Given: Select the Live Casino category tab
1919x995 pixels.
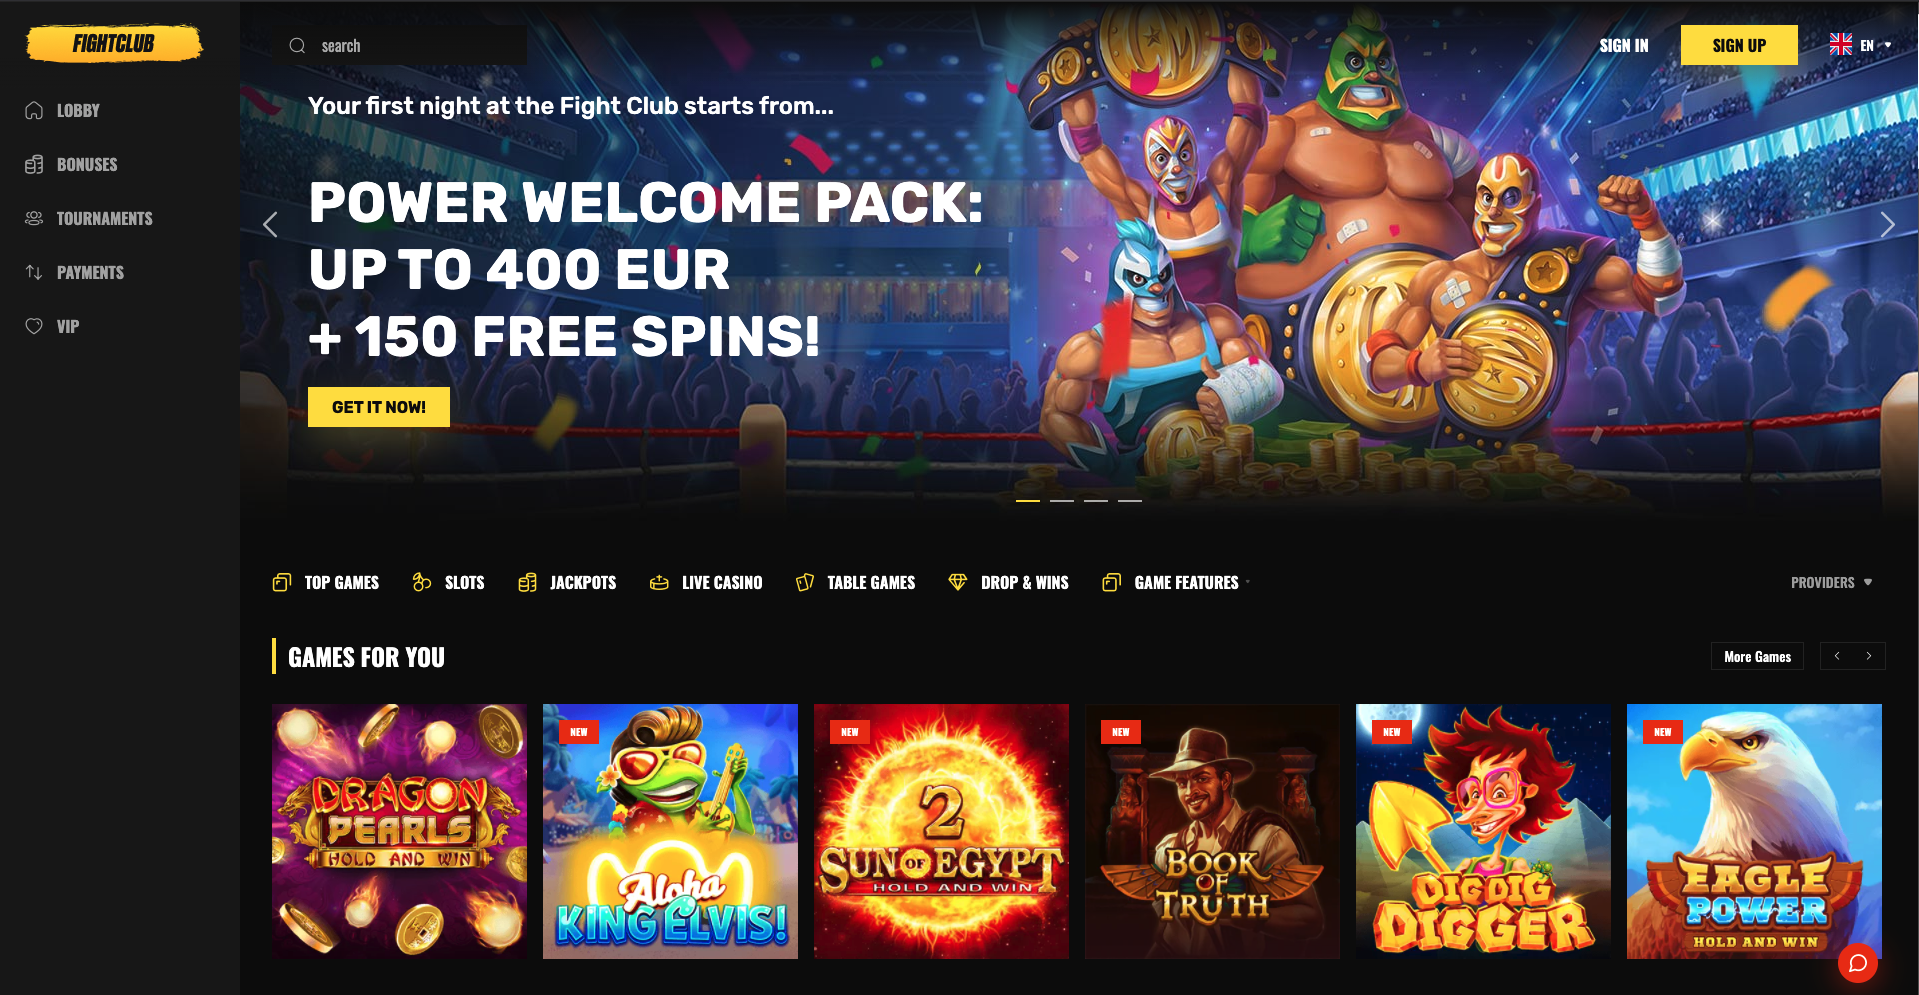Looking at the screenshot, I should [x=706, y=582].
